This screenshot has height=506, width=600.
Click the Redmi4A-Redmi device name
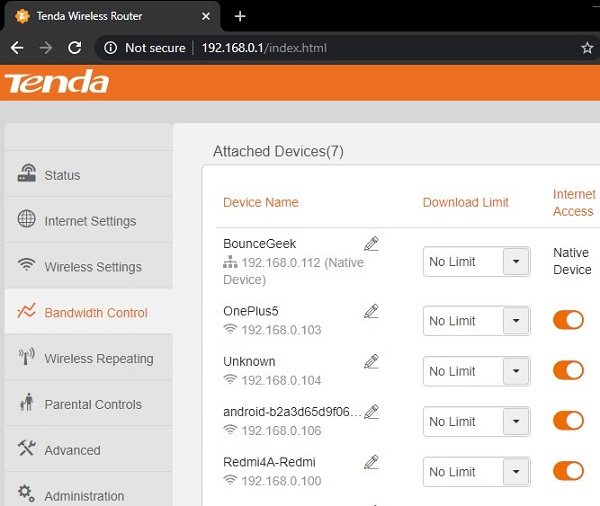tap(269, 462)
